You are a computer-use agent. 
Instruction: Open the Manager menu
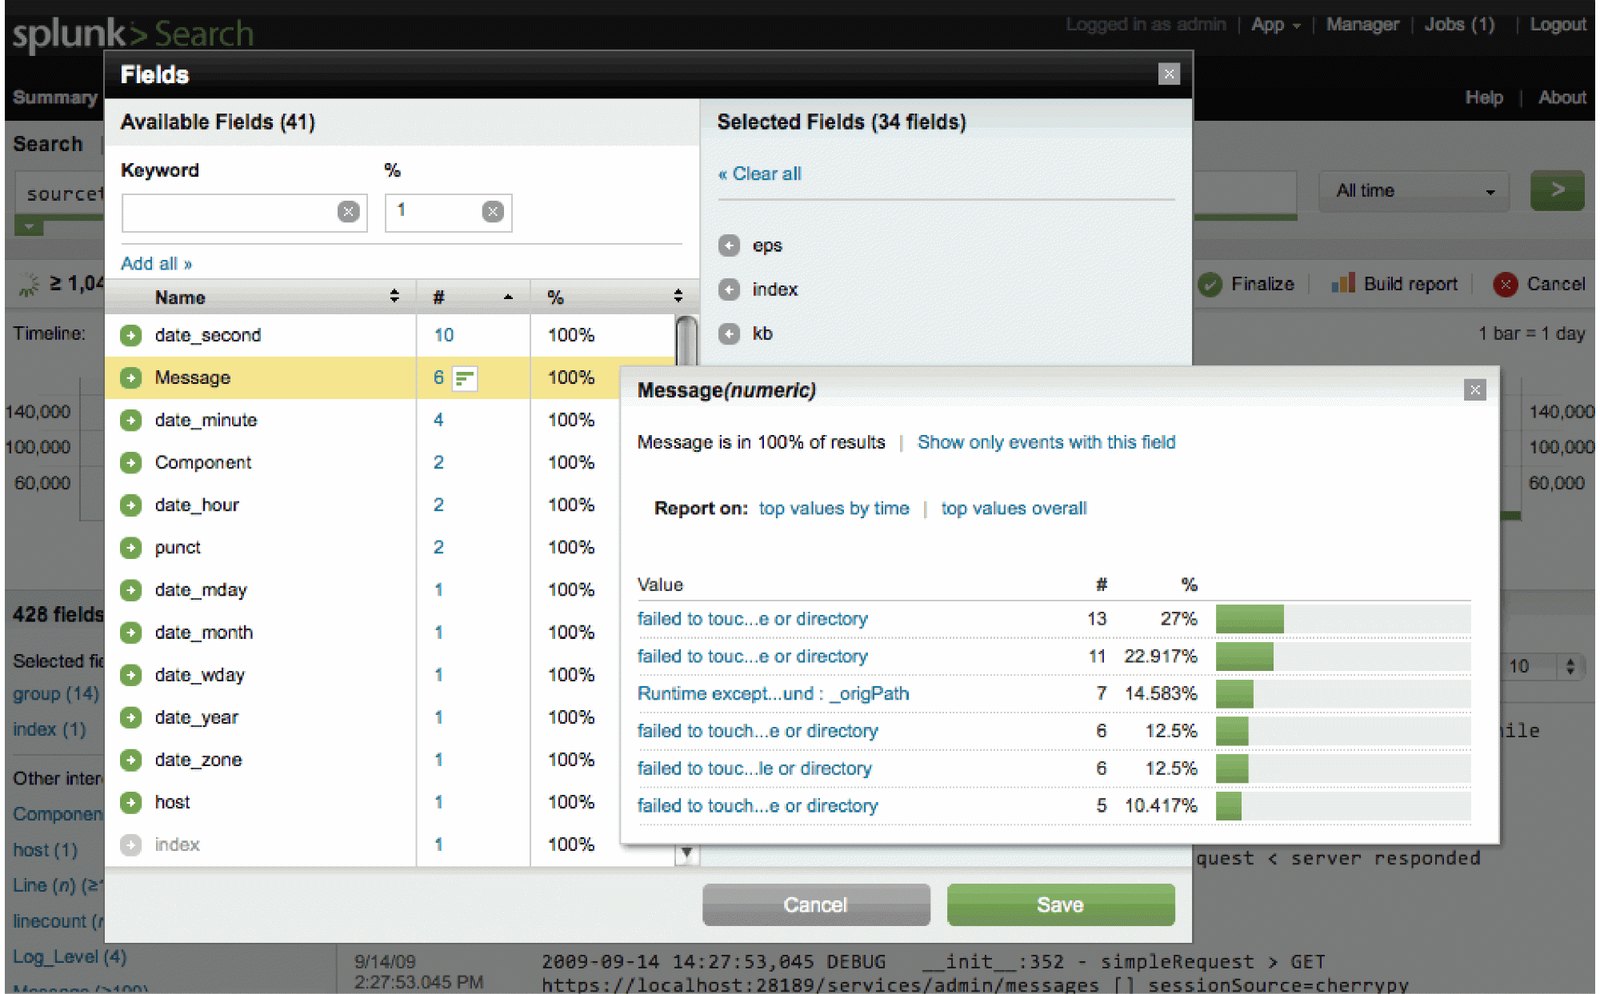click(1362, 24)
